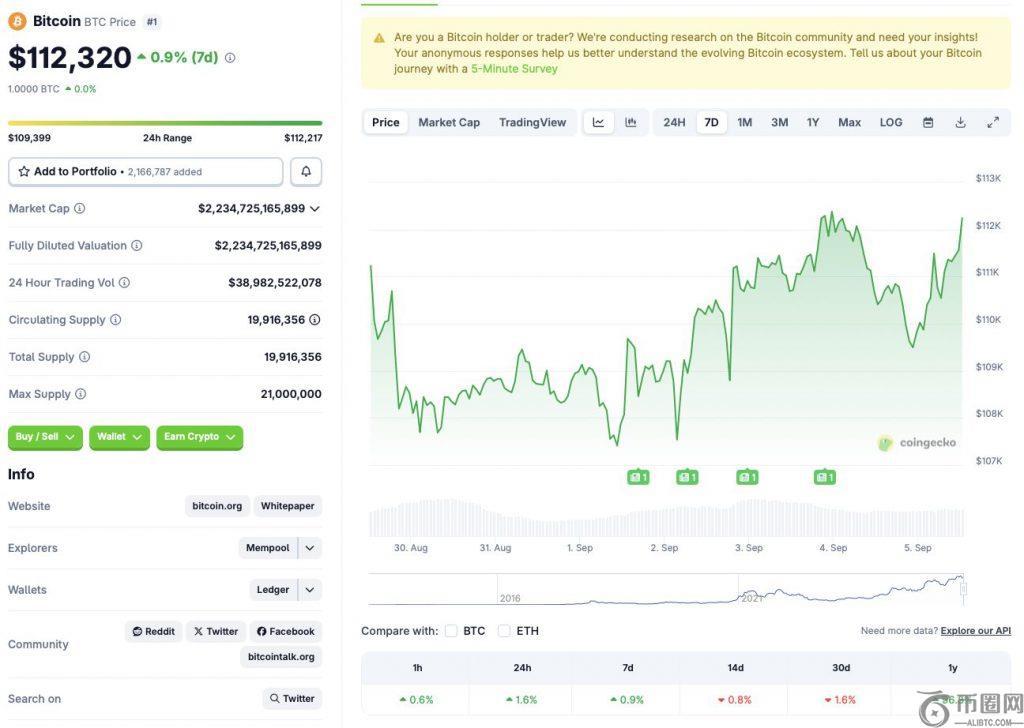Switch to the TradingView chart tab
This screenshot has height=728, width=1024.
(x=532, y=122)
